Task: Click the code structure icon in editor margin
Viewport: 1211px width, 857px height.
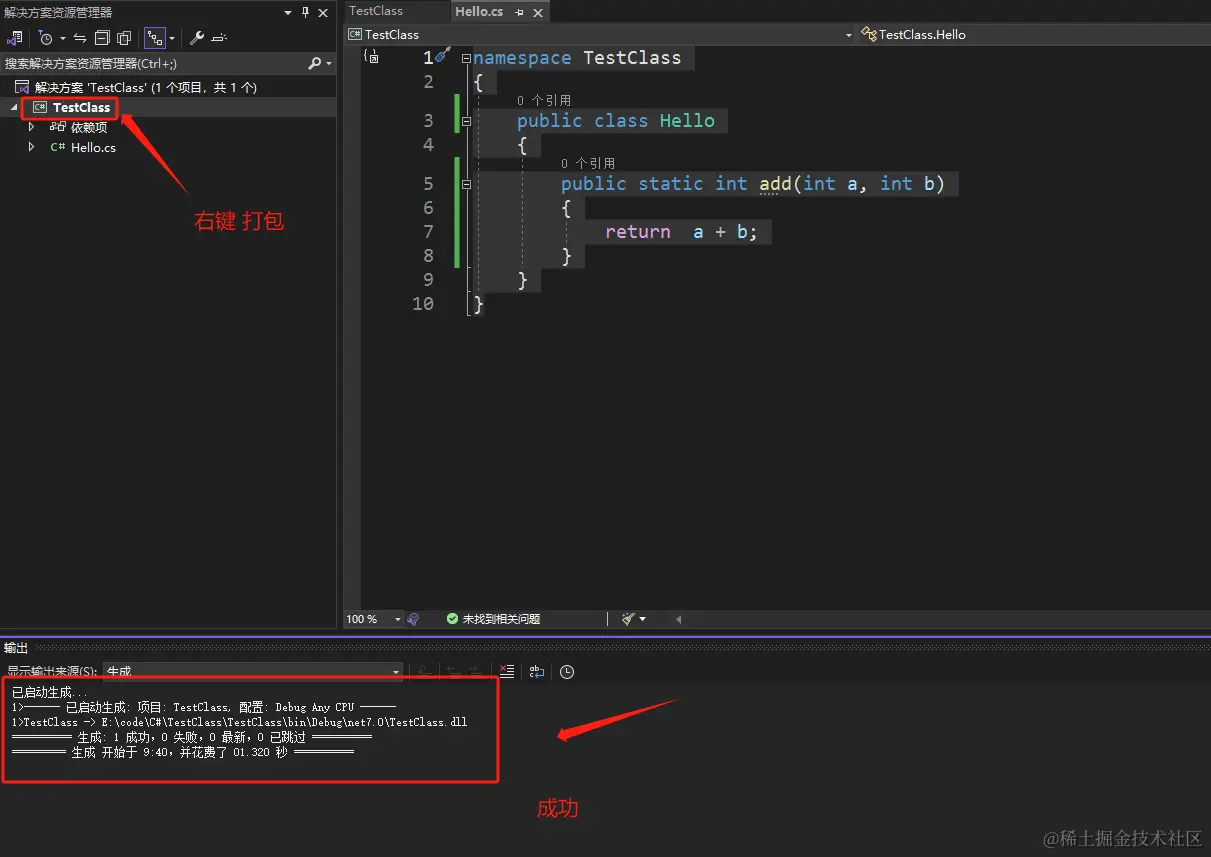Action: coord(371,57)
